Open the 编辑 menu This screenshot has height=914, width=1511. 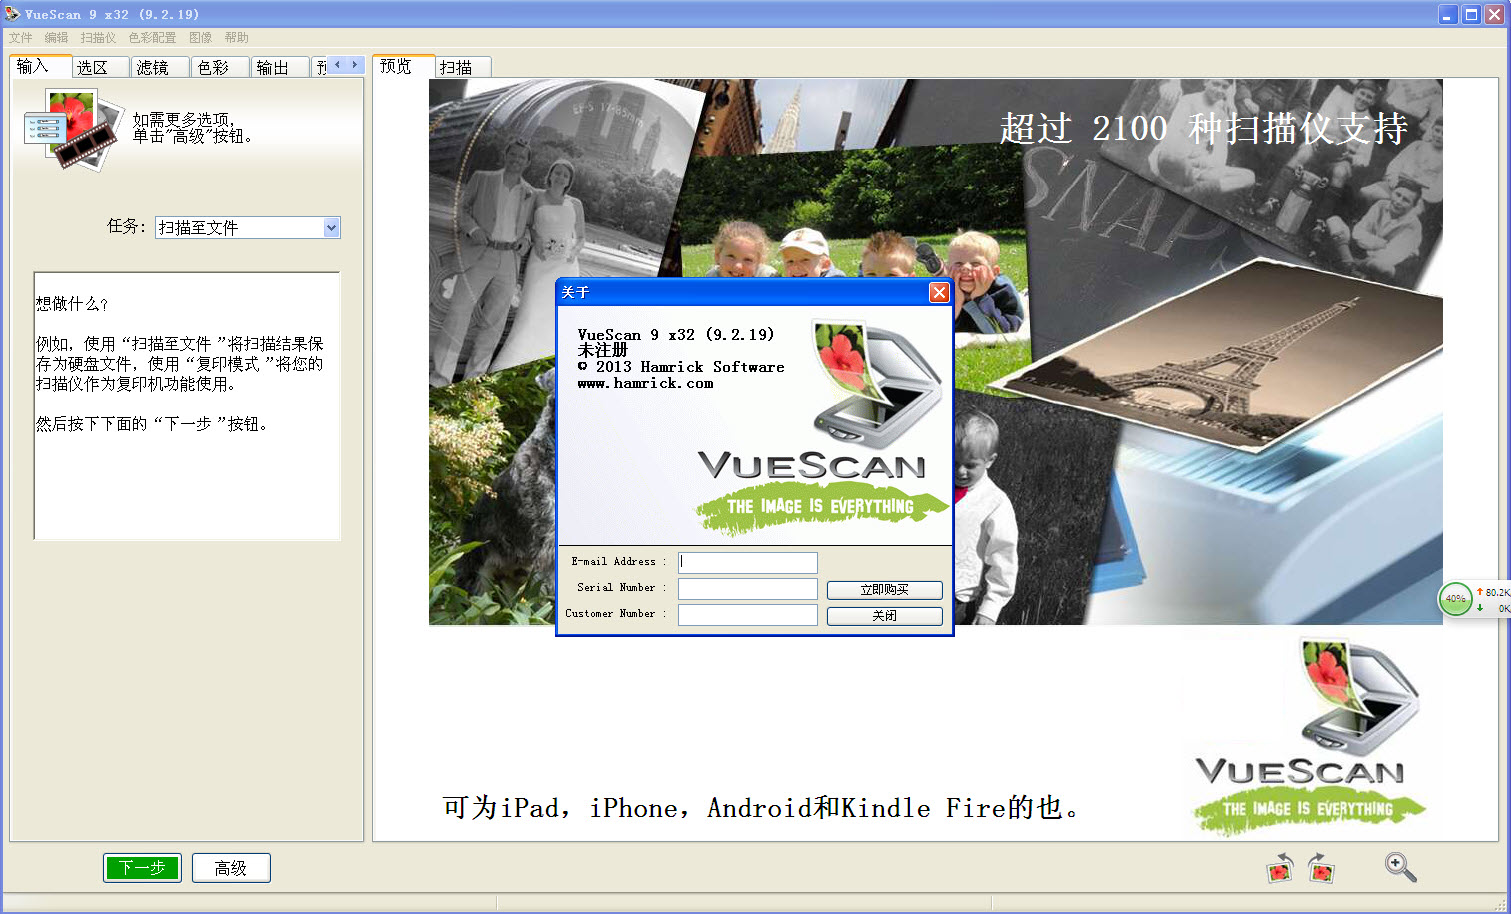point(57,38)
